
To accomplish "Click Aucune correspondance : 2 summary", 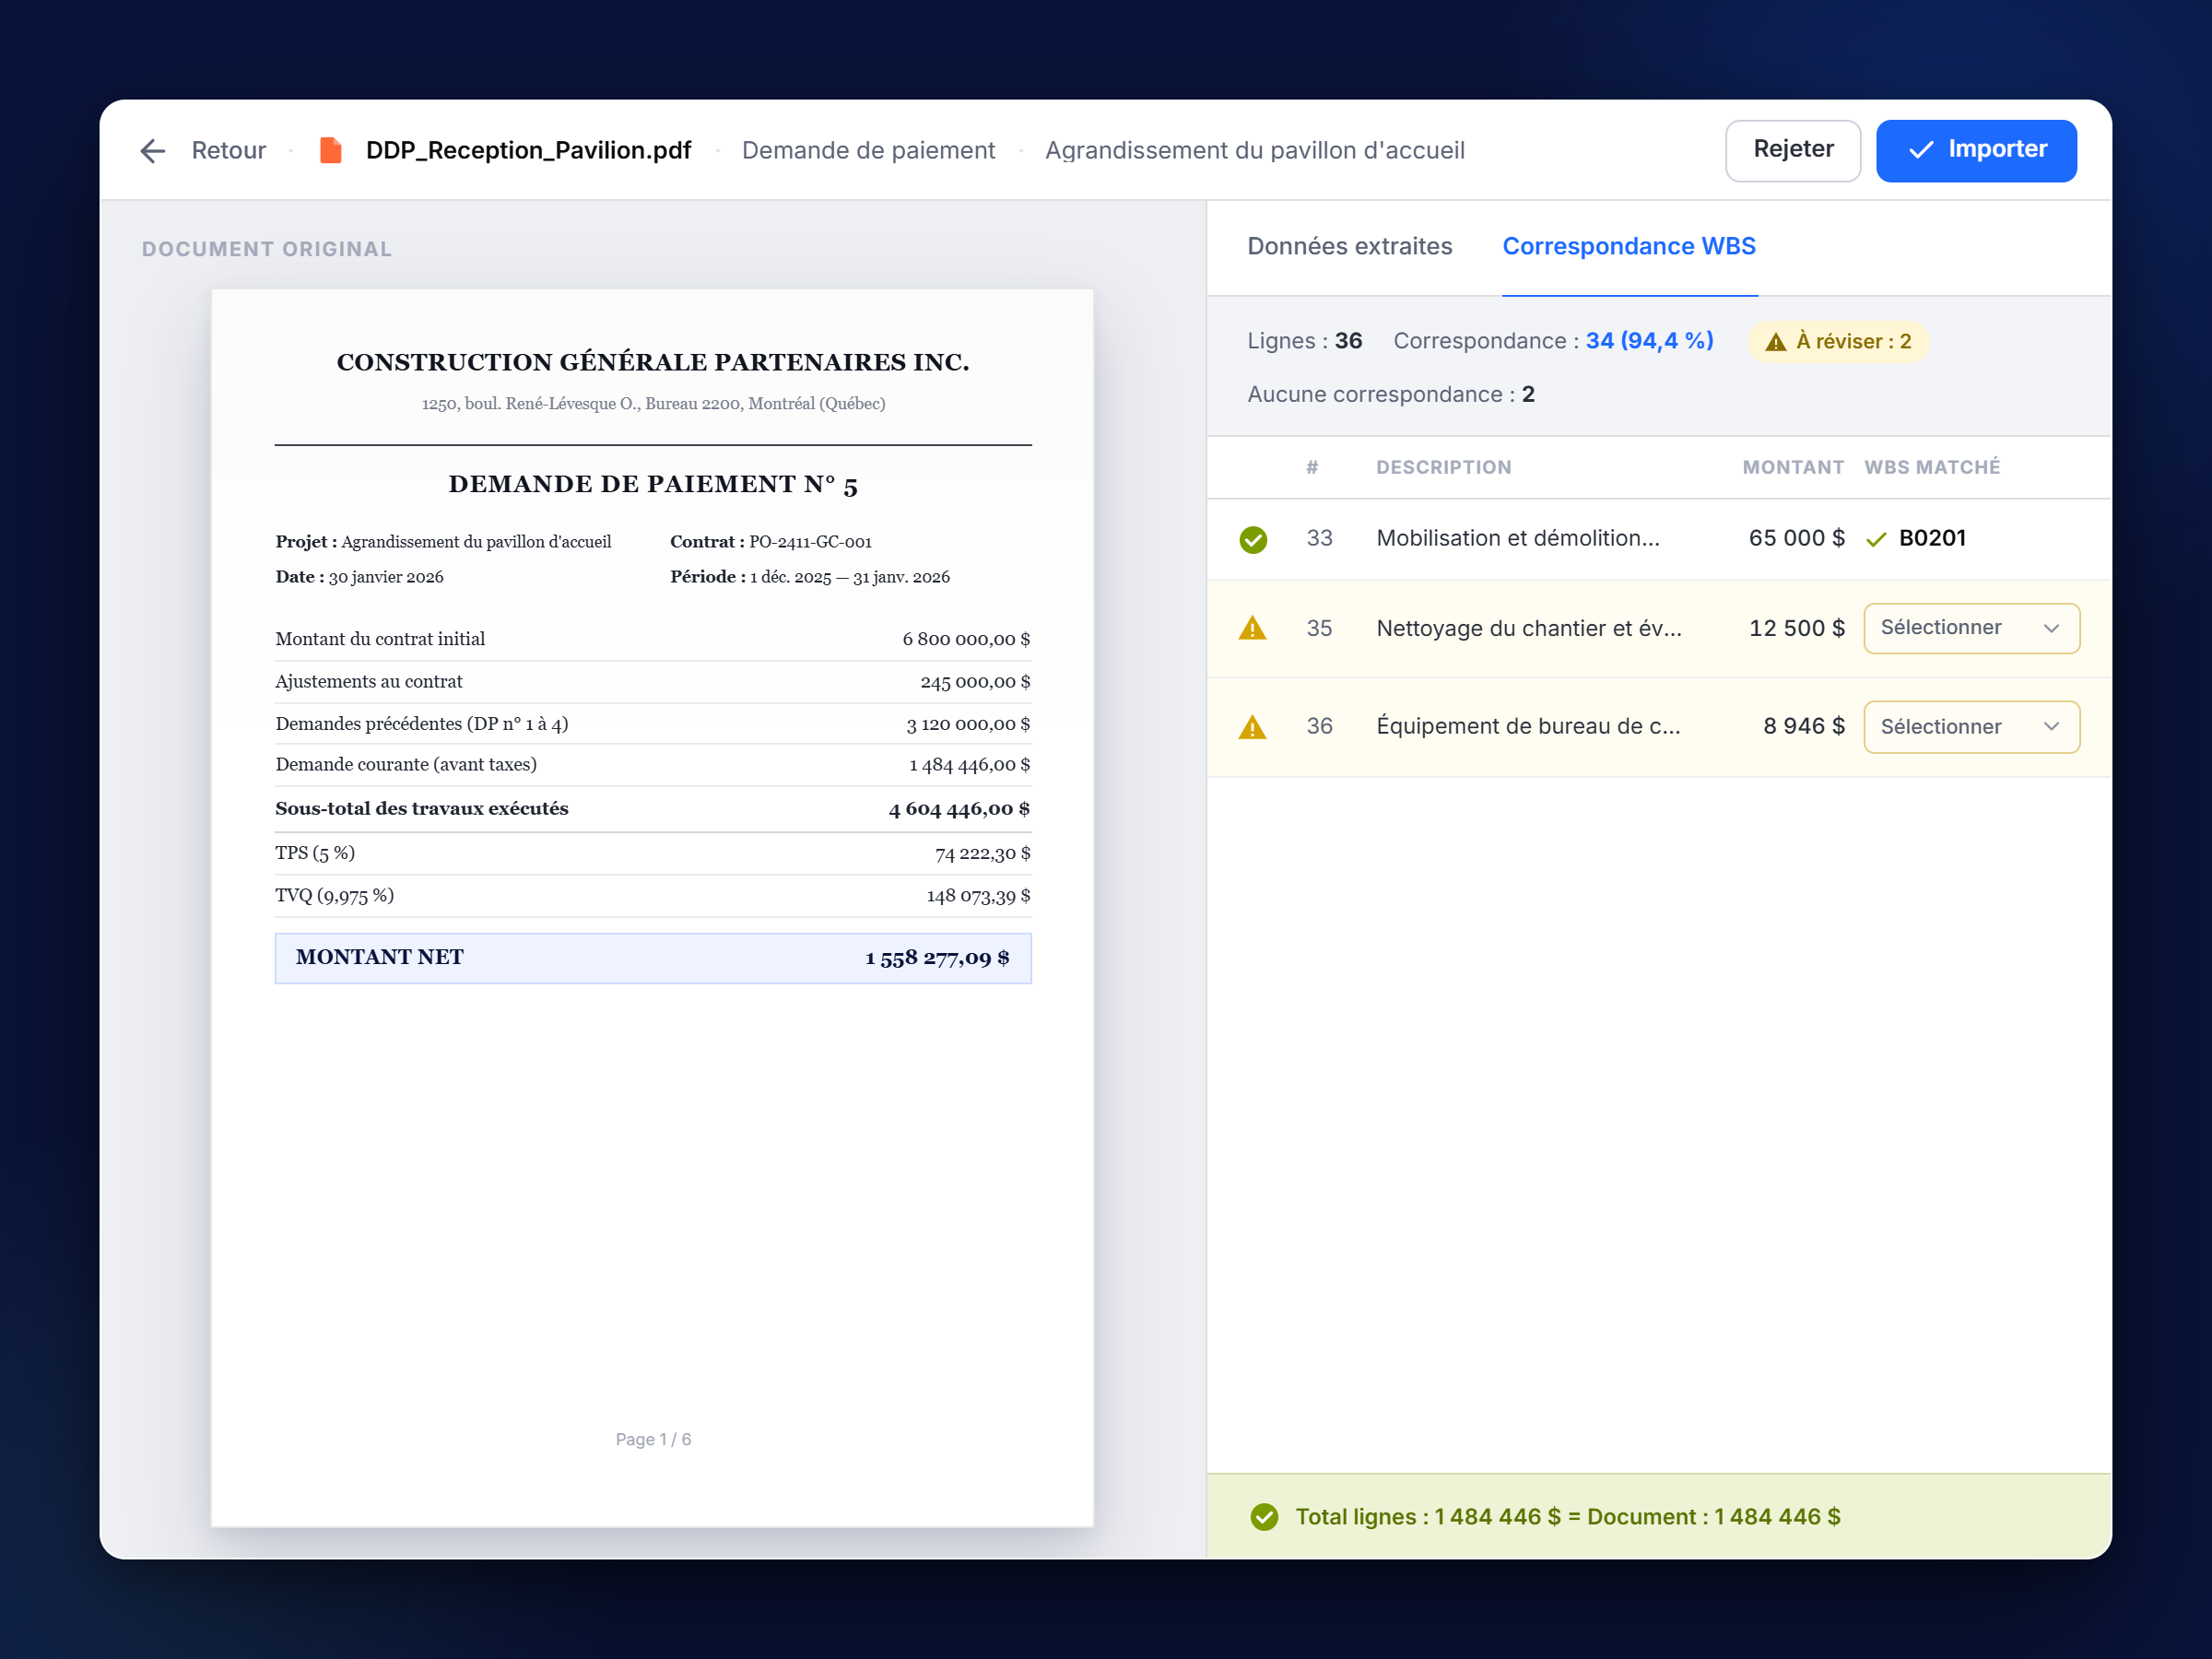I will (1391, 394).
